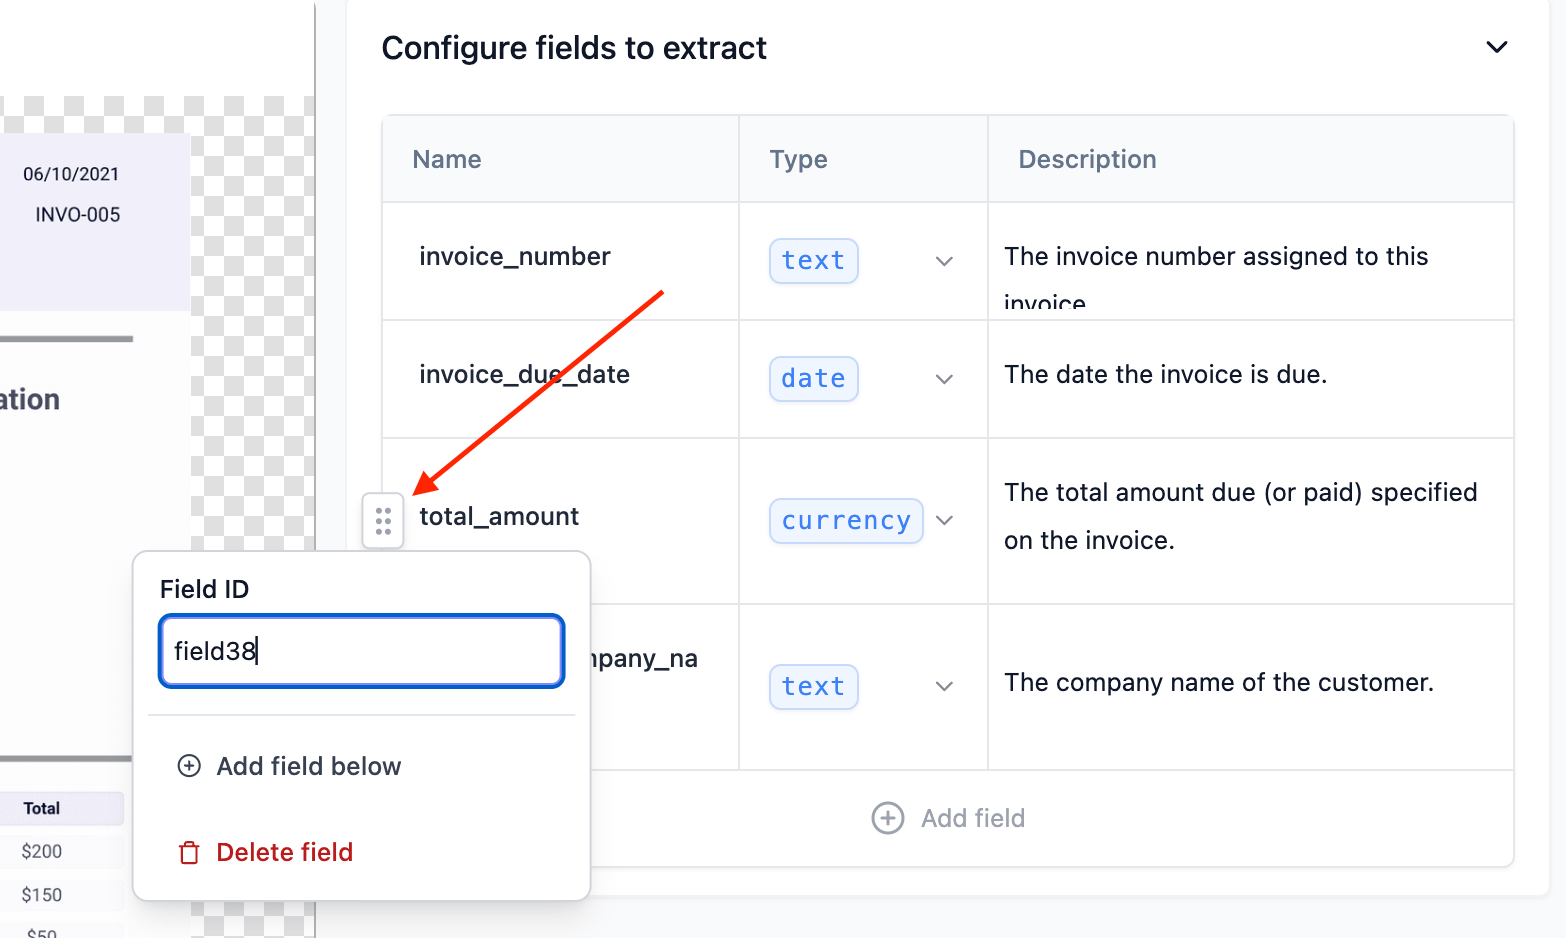Image resolution: width=1566 pixels, height=938 pixels.
Task: Click the Field ID text input
Action: [361, 651]
